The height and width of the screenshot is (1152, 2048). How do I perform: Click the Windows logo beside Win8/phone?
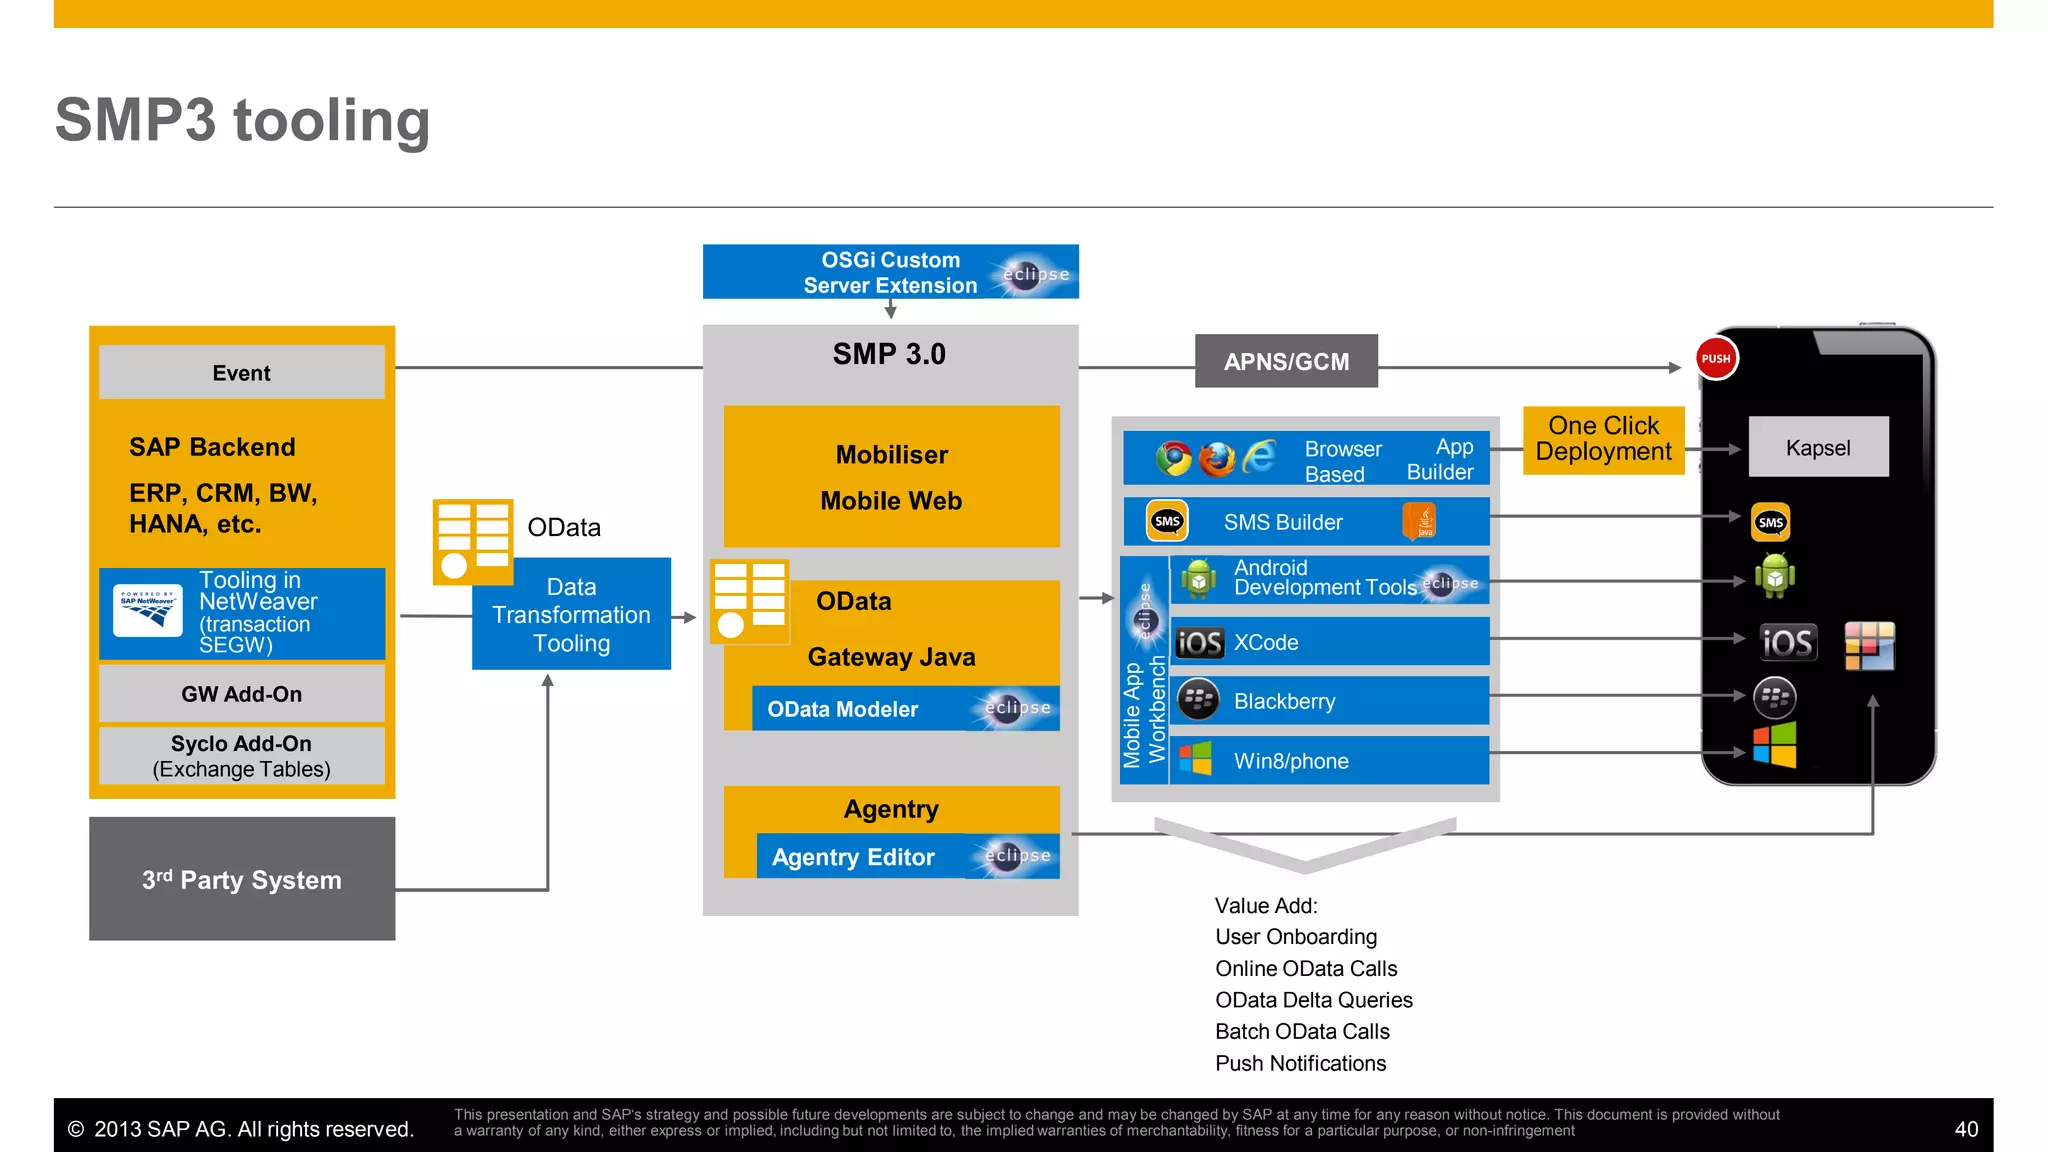click(1195, 759)
